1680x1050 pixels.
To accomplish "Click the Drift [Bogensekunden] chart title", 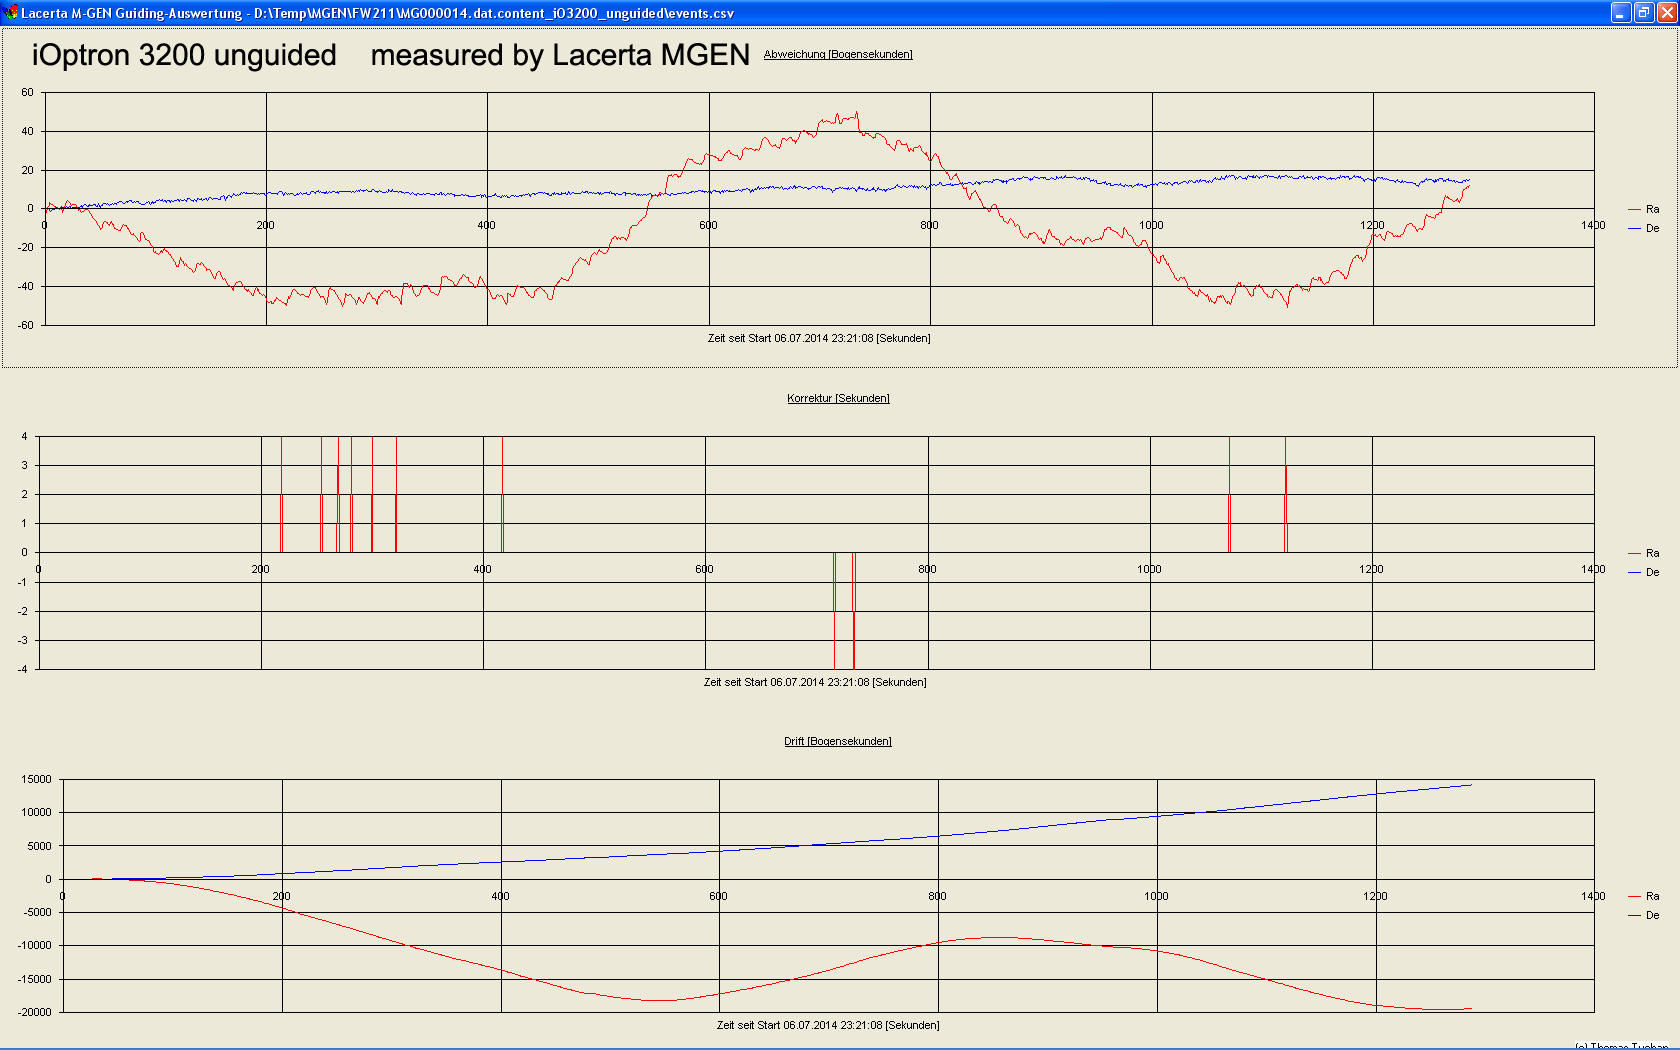I will point(838,742).
